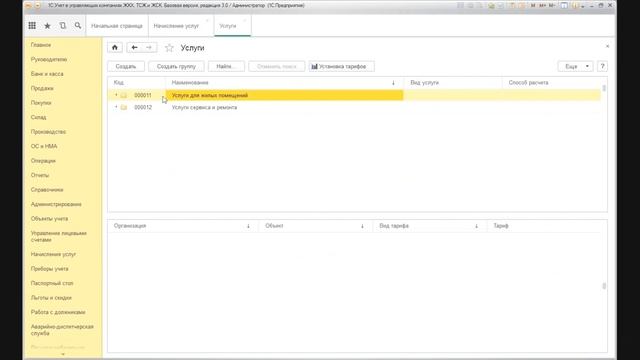Click the tariff table vertical scrollbar
The width and height of the screenshot is (640, 360).
pos(604,286)
